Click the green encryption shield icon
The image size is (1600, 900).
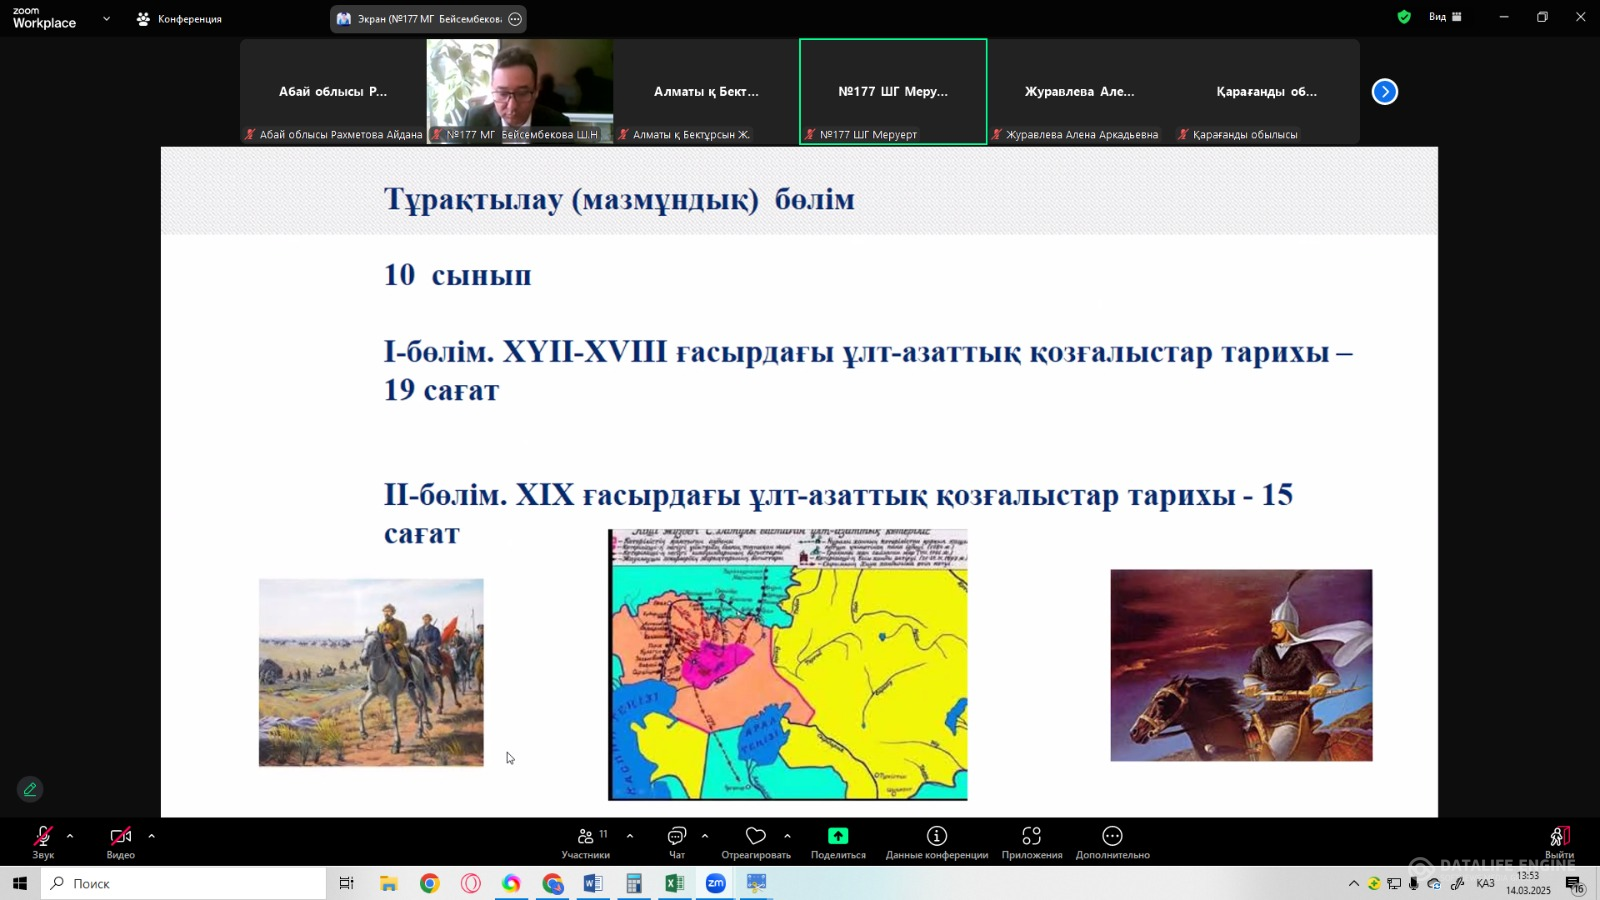click(1404, 17)
